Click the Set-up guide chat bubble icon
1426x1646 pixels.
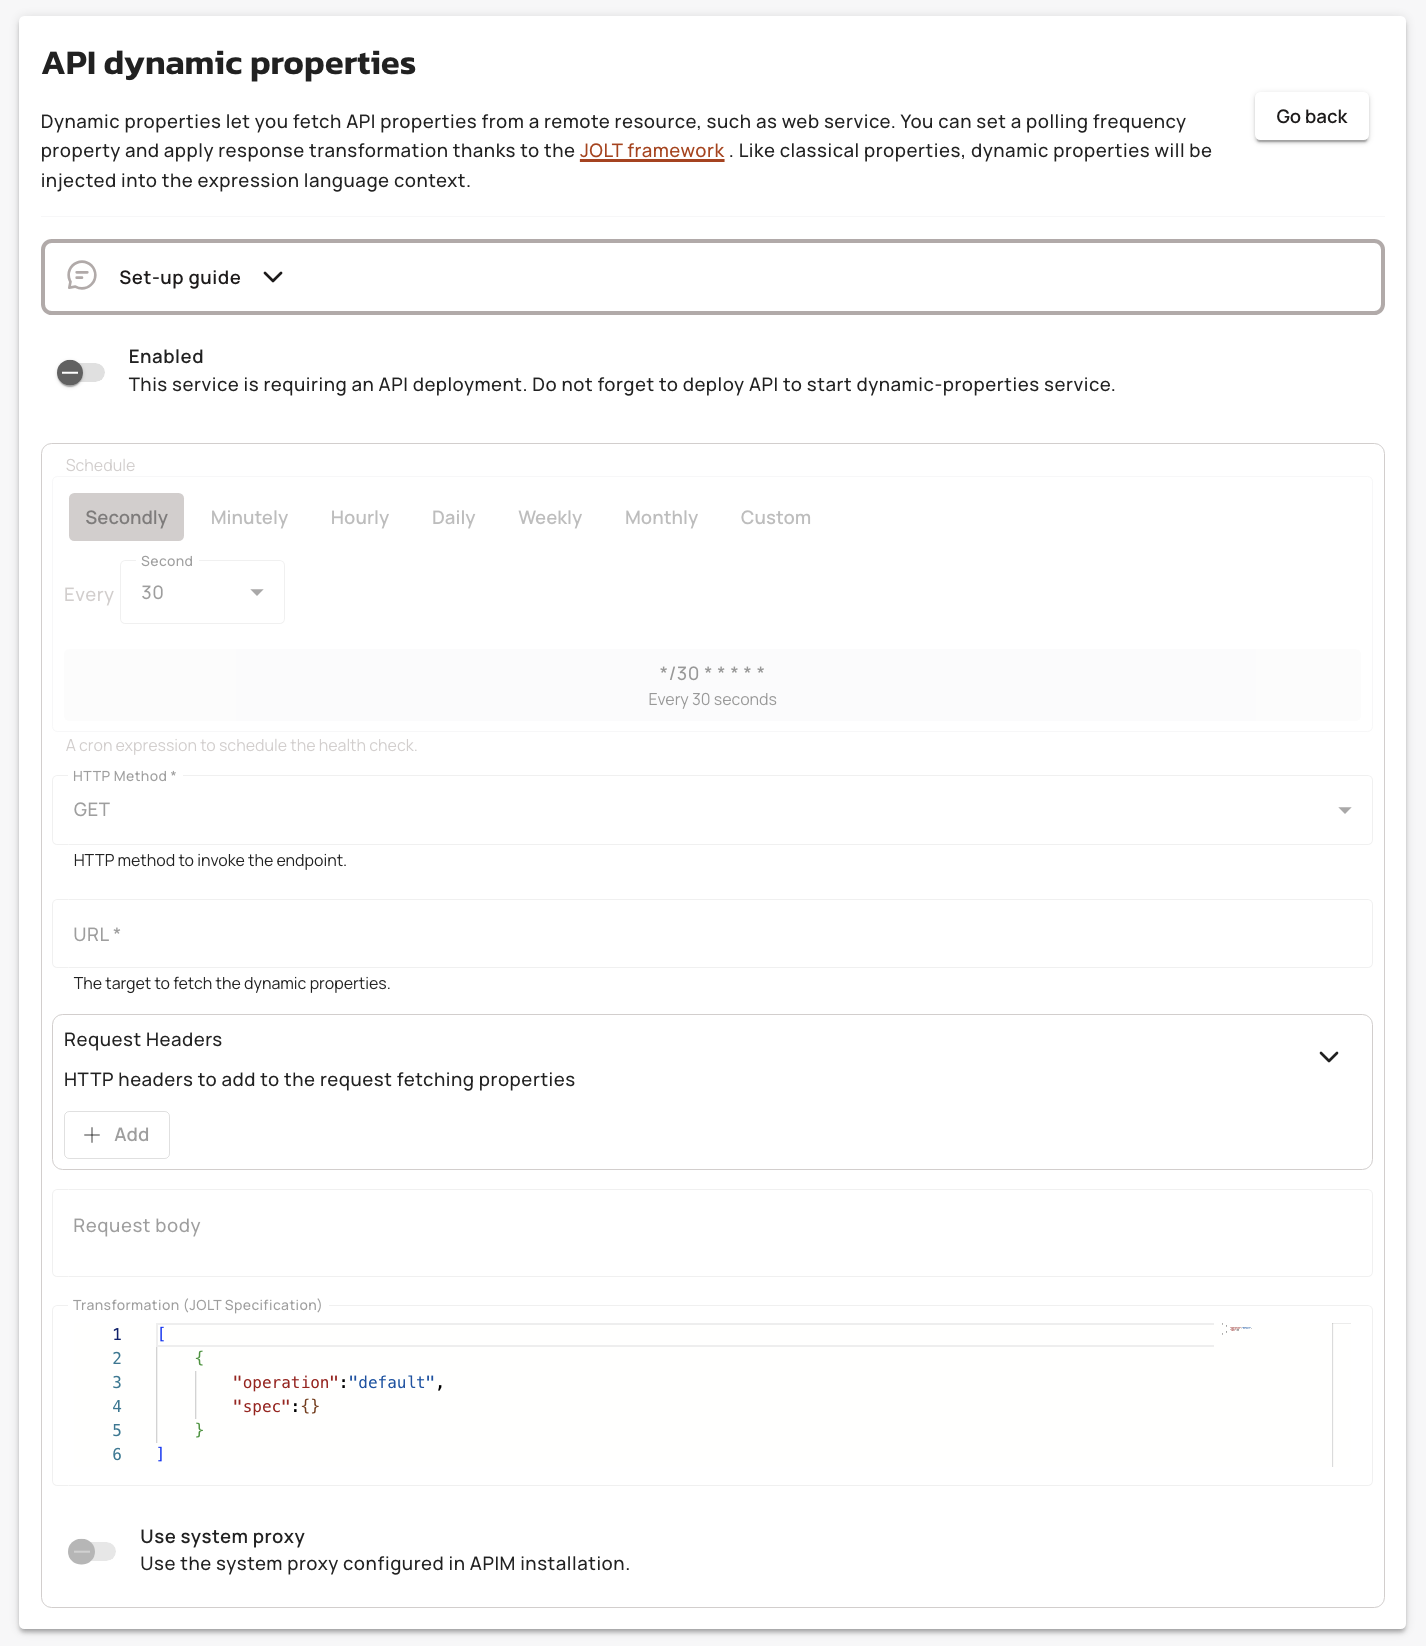82,275
